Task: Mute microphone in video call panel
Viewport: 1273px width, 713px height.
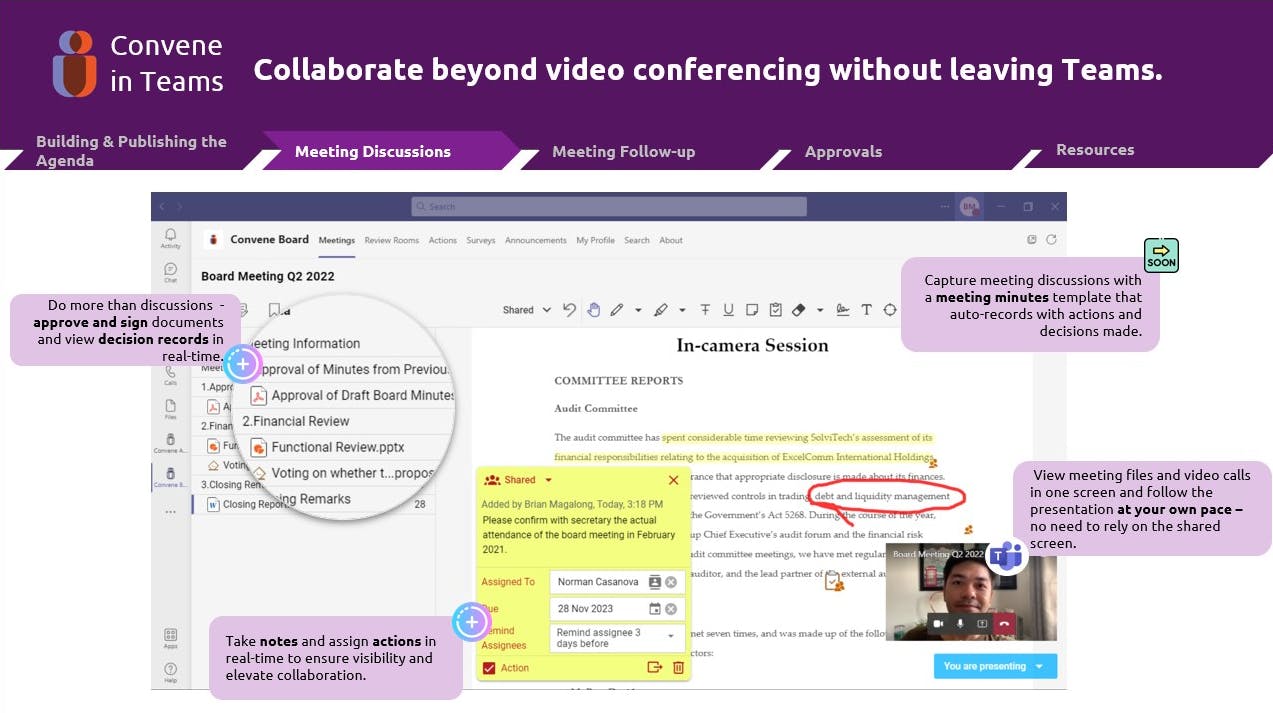Action: [x=960, y=623]
